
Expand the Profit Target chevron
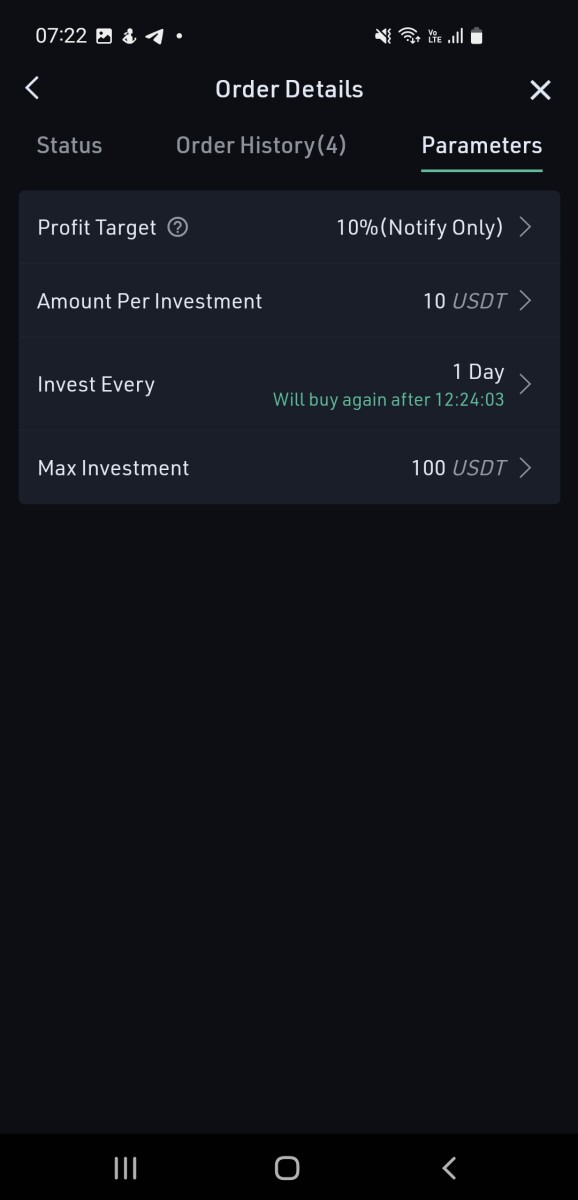pos(526,227)
